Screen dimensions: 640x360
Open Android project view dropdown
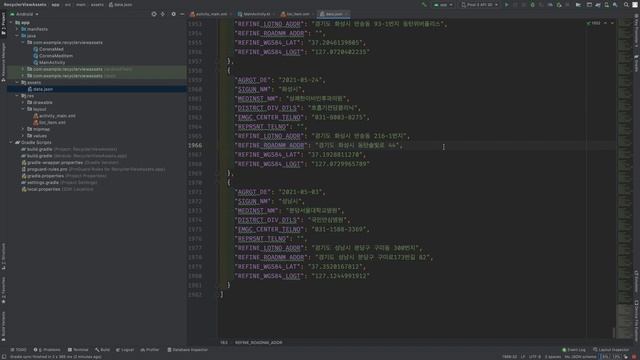pyautogui.click(x=24, y=14)
